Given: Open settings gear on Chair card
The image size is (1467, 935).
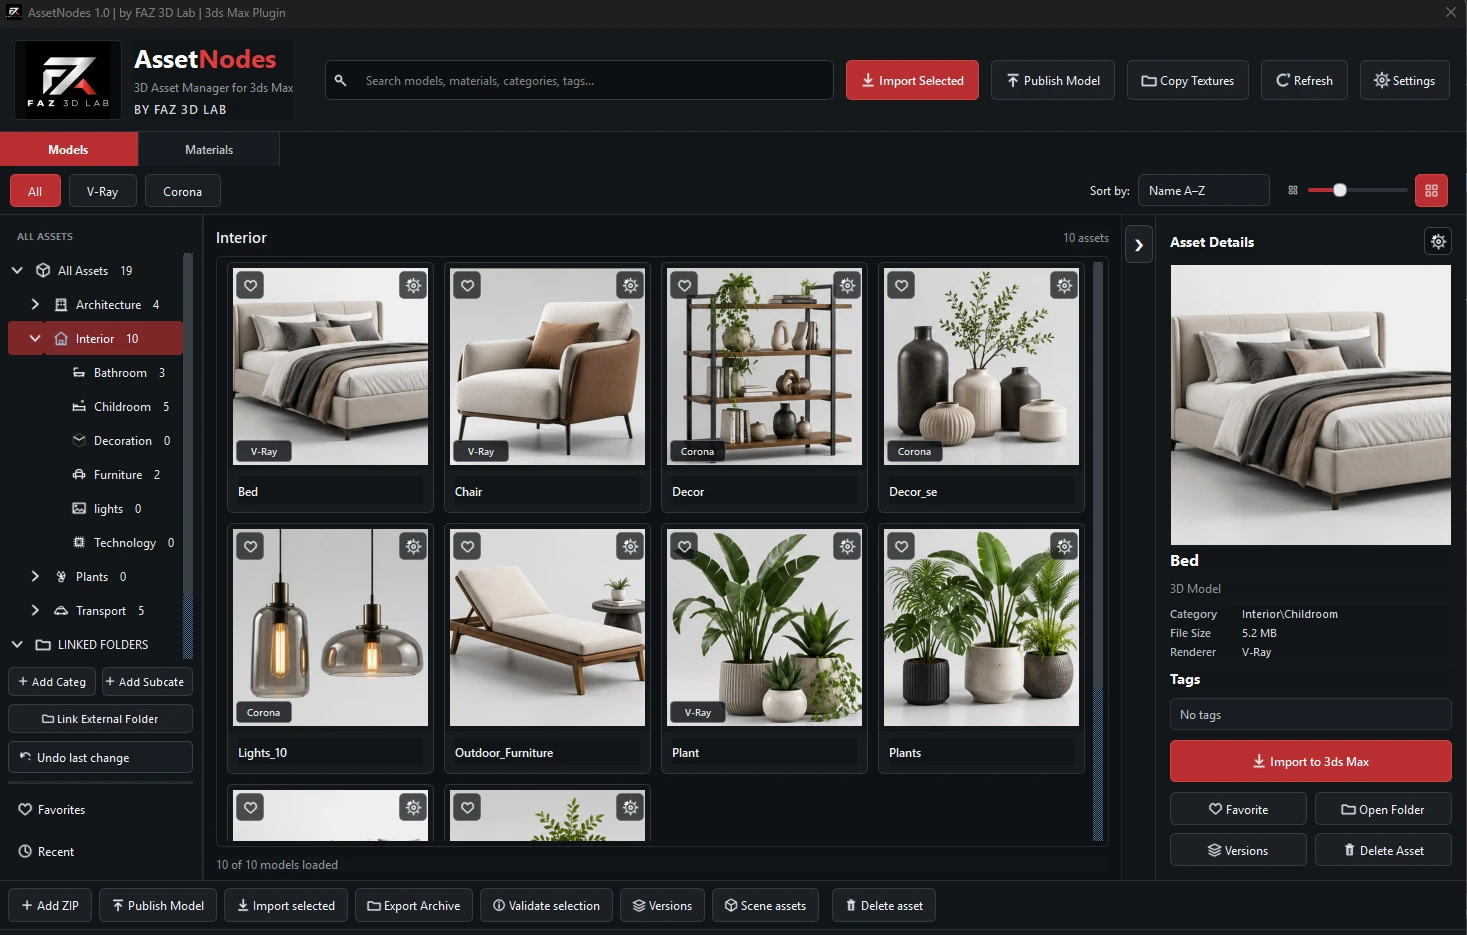Looking at the screenshot, I should [x=630, y=286].
